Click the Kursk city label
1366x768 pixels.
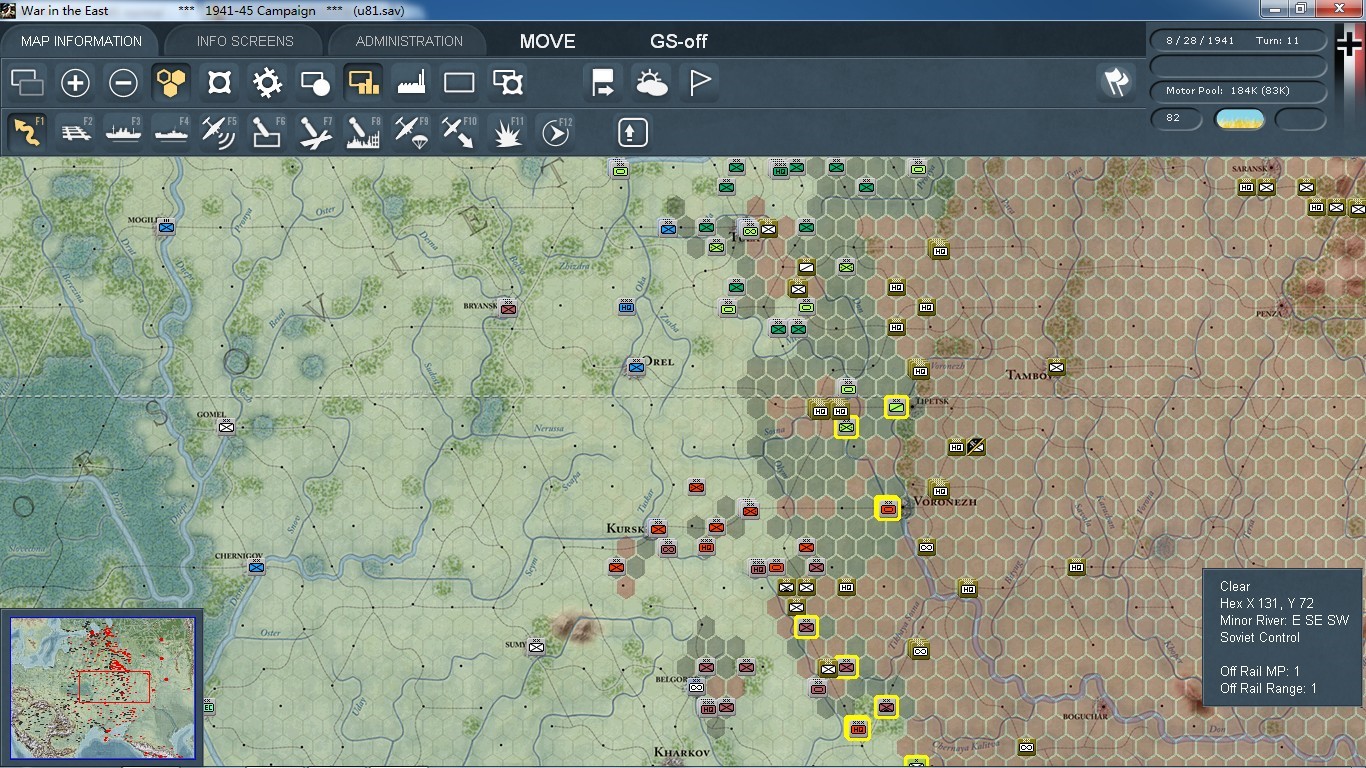626,528
